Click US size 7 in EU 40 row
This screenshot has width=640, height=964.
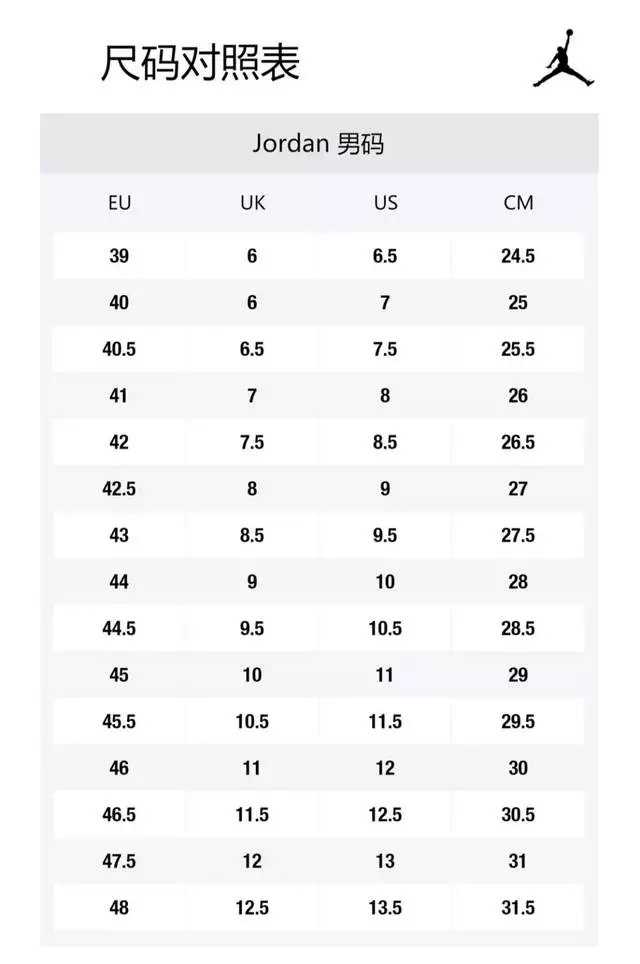385,302
